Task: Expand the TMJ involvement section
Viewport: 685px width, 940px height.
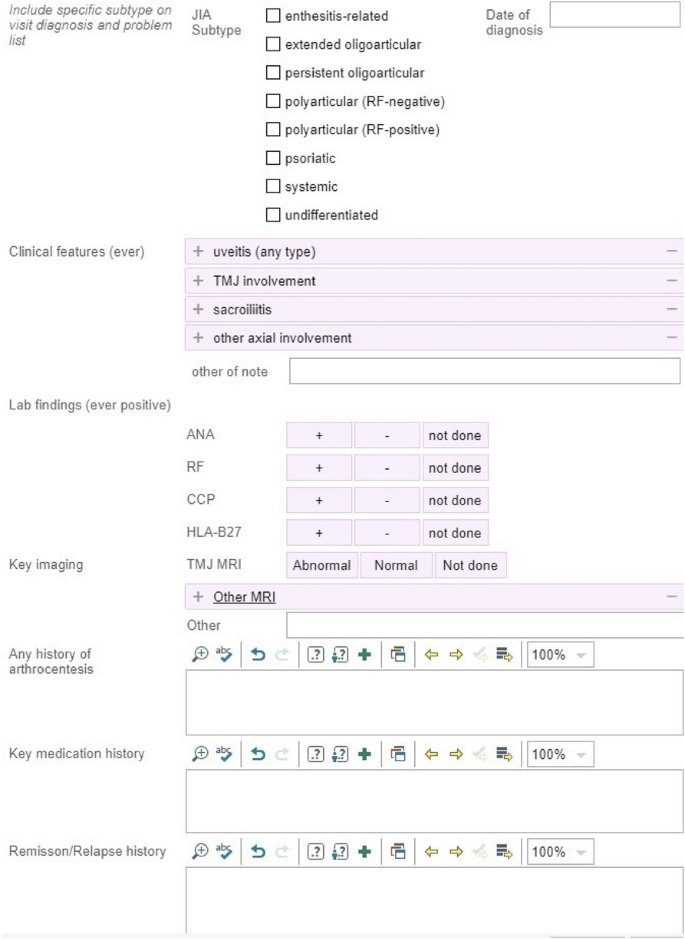Action: point(198,281)
